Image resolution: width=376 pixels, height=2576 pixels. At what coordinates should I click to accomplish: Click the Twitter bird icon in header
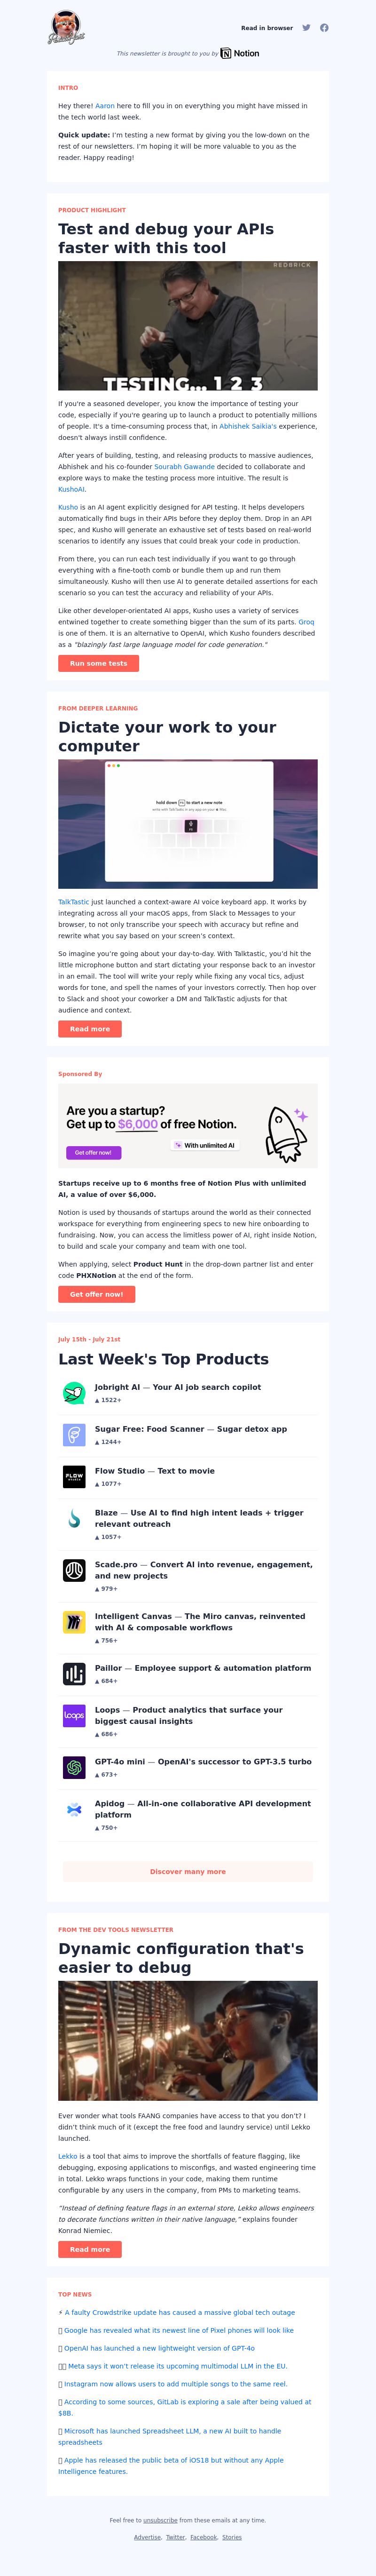[x=307, y=28]
